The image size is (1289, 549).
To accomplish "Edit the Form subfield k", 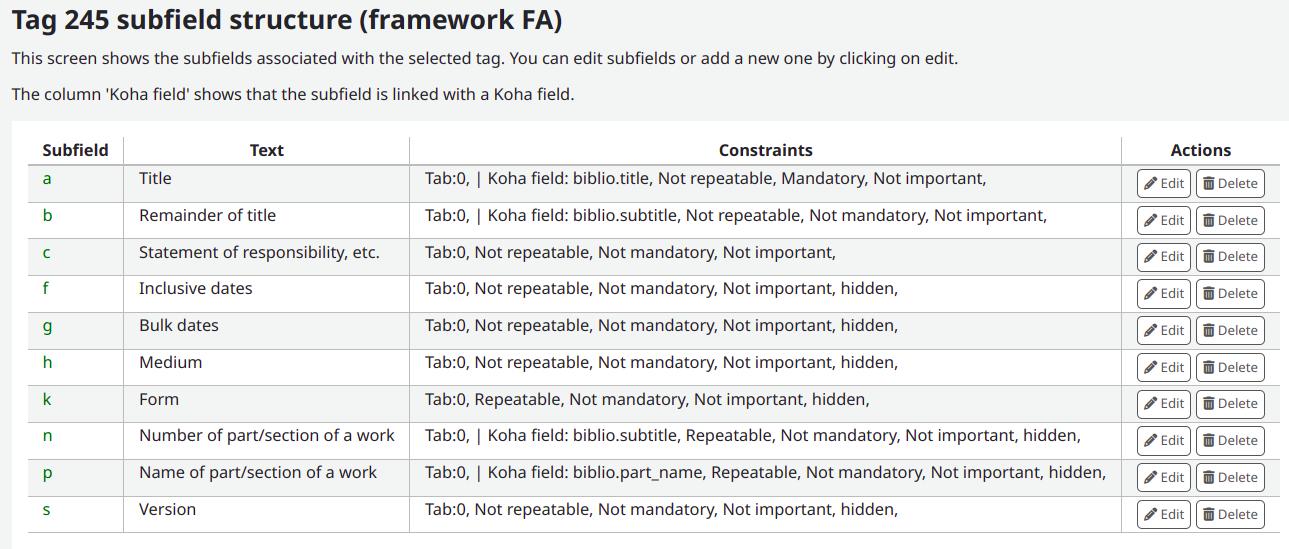I will click(x=1164, y=404).
